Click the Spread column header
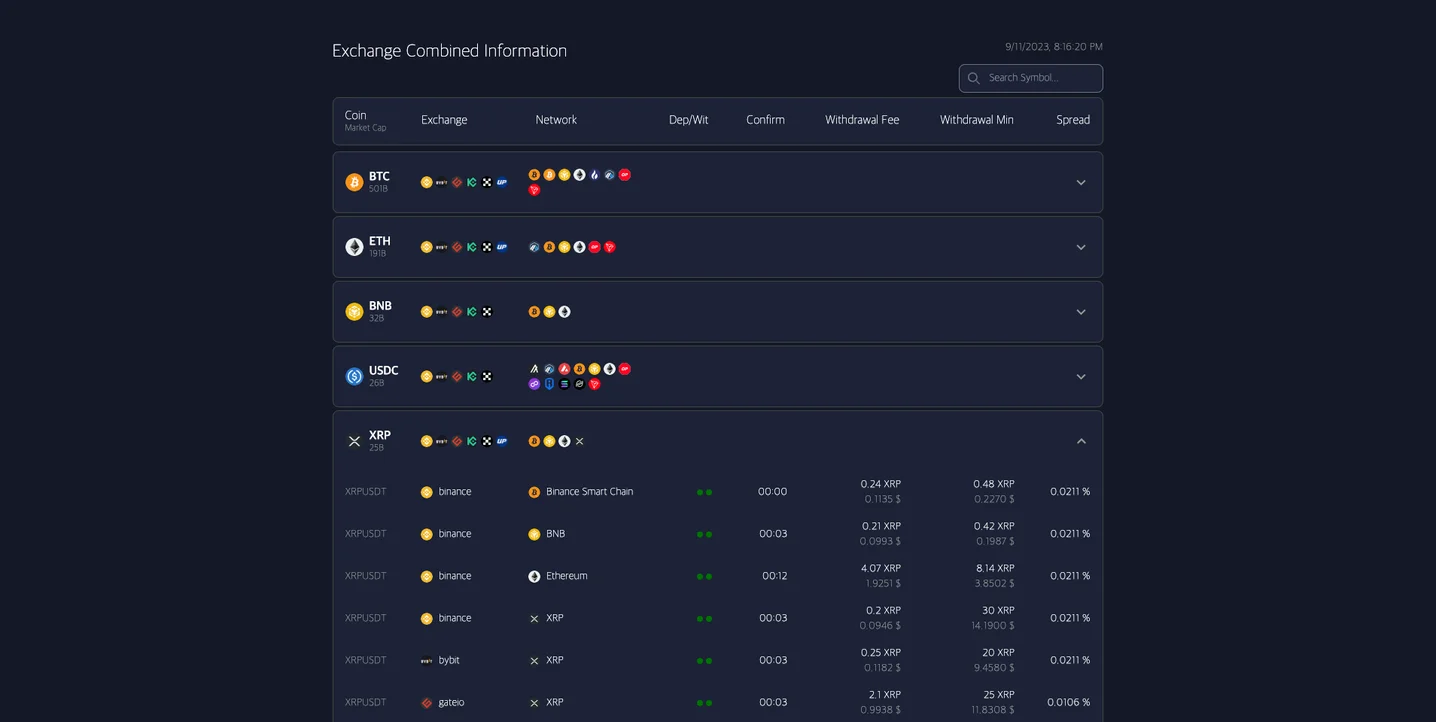Viewport: 1436px width, 722px height. click(x=1073, y=120)
